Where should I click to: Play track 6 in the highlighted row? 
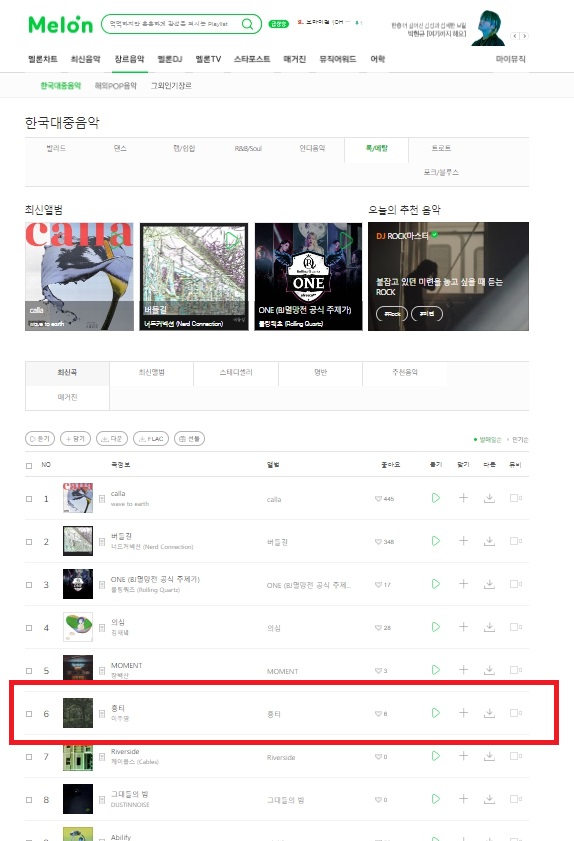point(436,713)
